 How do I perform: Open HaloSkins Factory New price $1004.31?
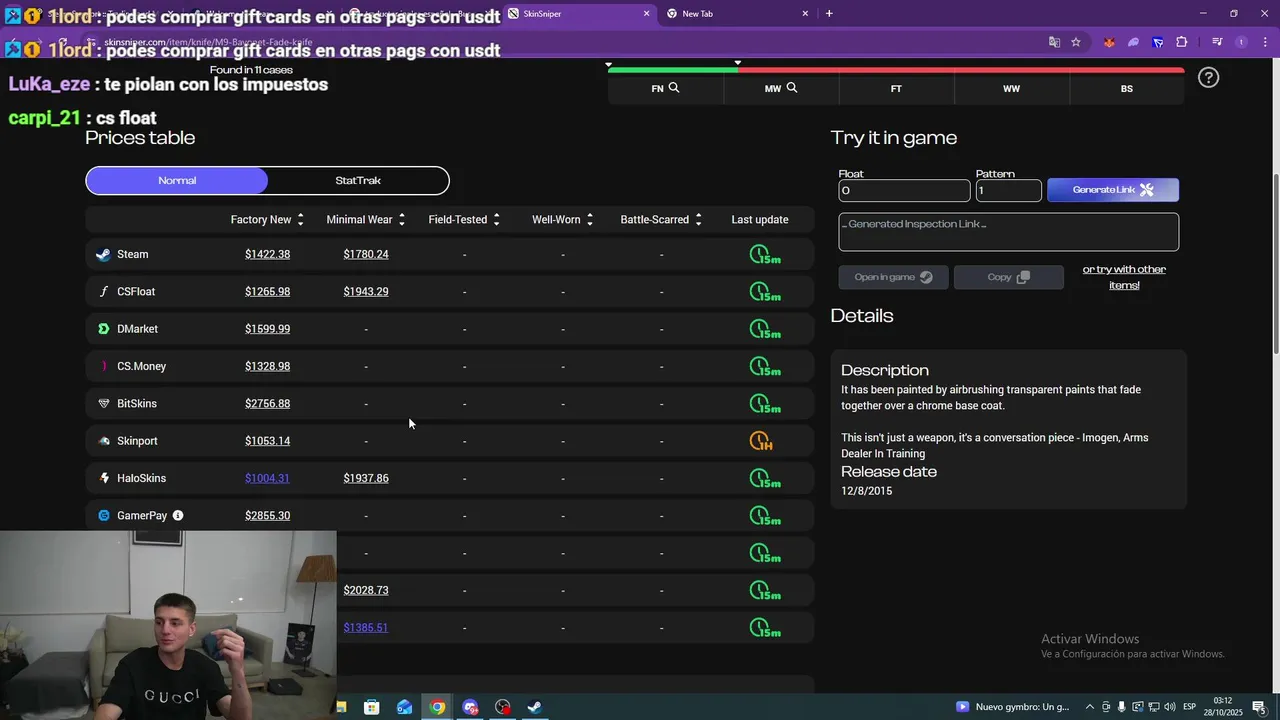point(267,478)
